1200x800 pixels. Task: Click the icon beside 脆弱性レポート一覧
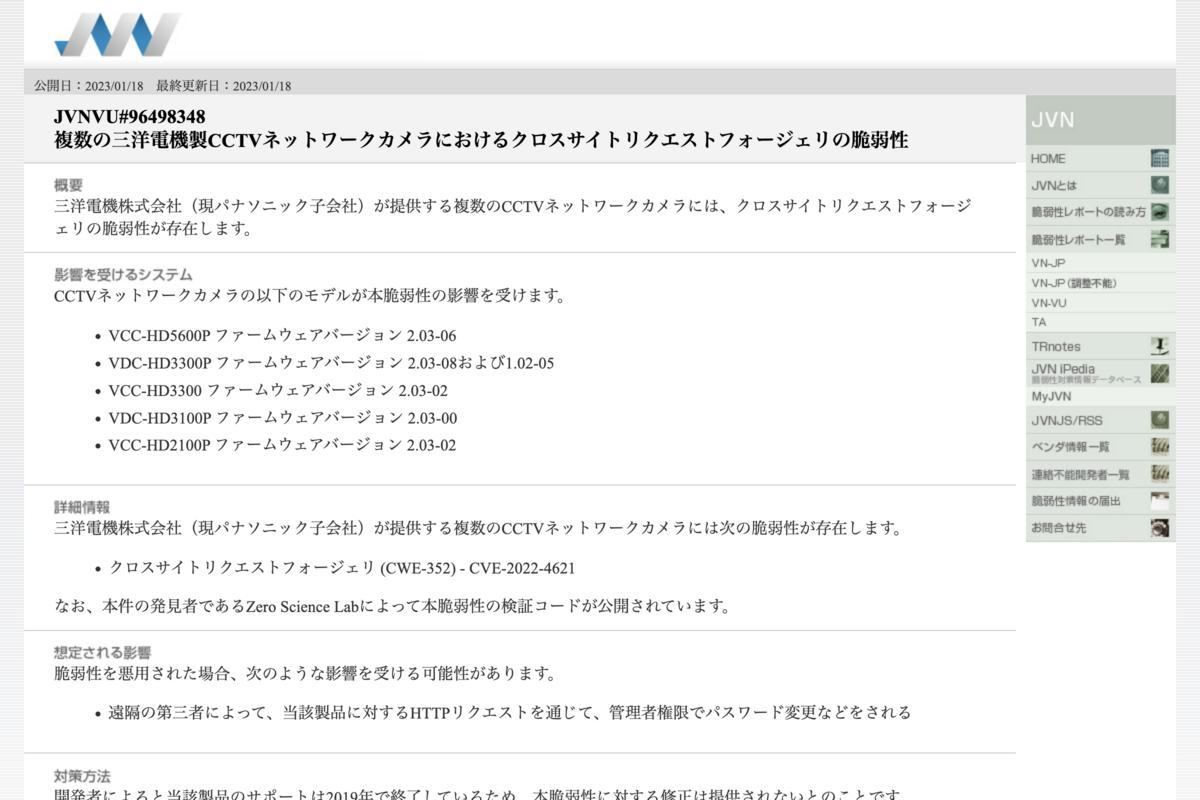pos(1160,239)
